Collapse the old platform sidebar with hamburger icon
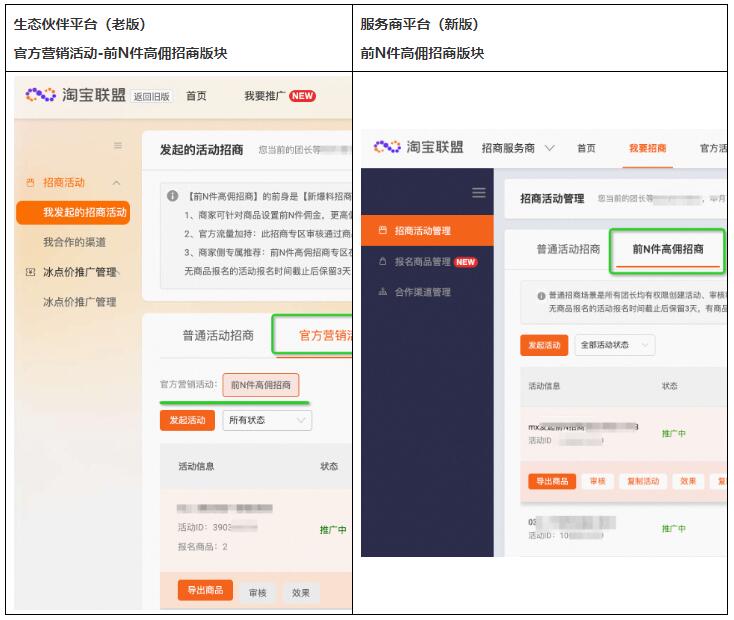734x620 pixels. 118,146
